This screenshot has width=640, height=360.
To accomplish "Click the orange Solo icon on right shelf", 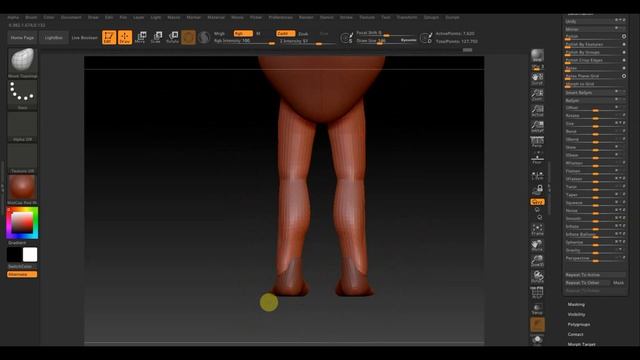I will pos(537,324).
